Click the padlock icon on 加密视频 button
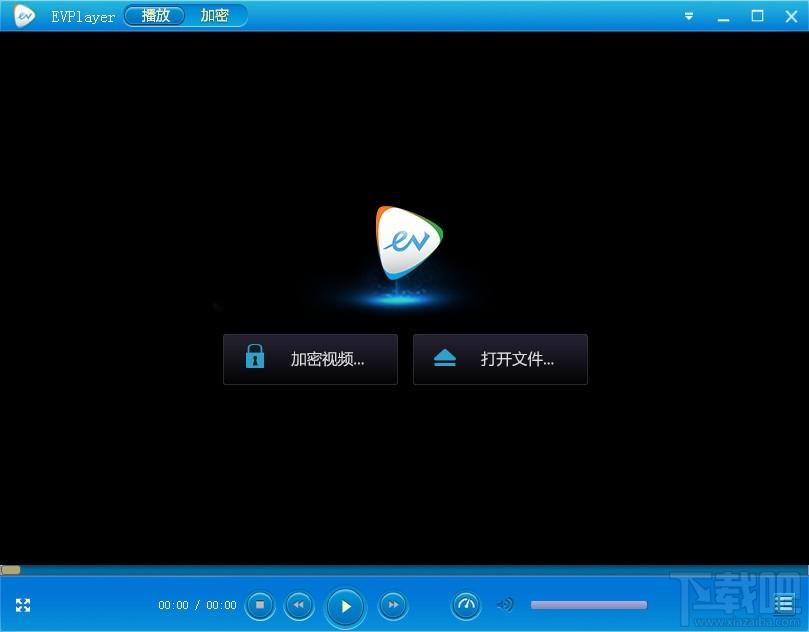This screenshot has width=809, height=632. [x=254, y=356]
